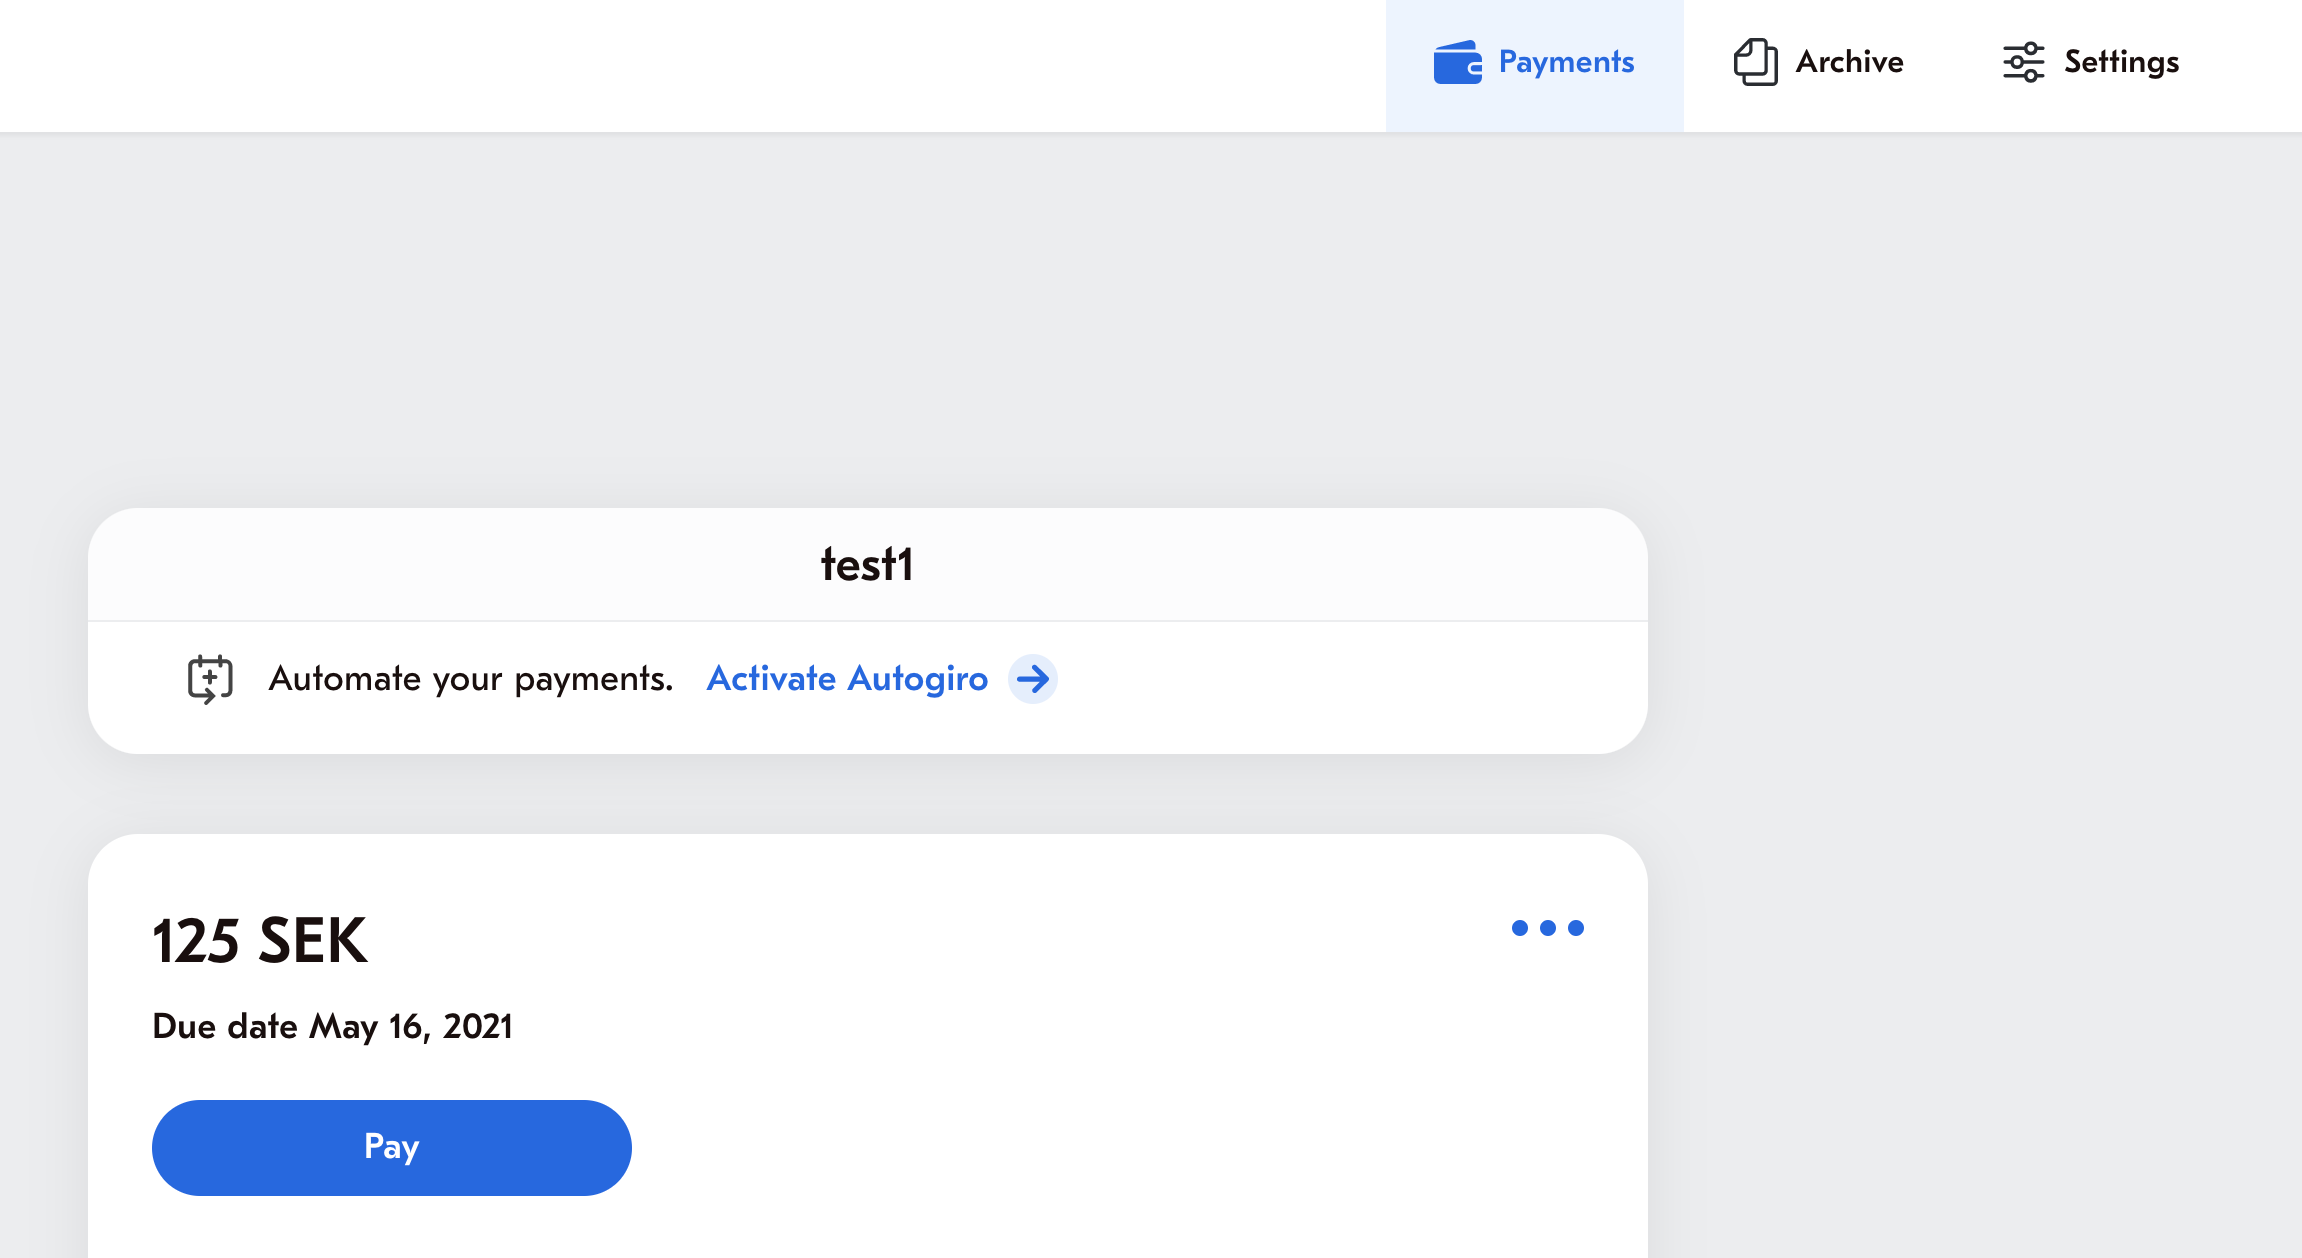Click the blue arrow circle icon

click(1033, 679)
